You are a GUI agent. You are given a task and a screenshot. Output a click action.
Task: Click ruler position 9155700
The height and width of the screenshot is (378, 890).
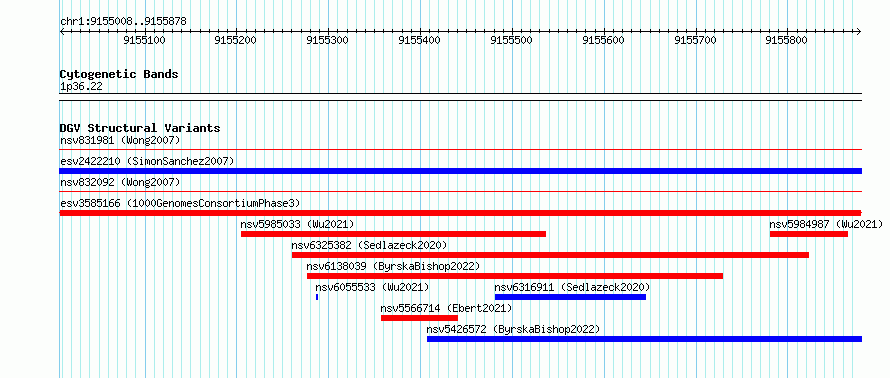pos(696,40)
